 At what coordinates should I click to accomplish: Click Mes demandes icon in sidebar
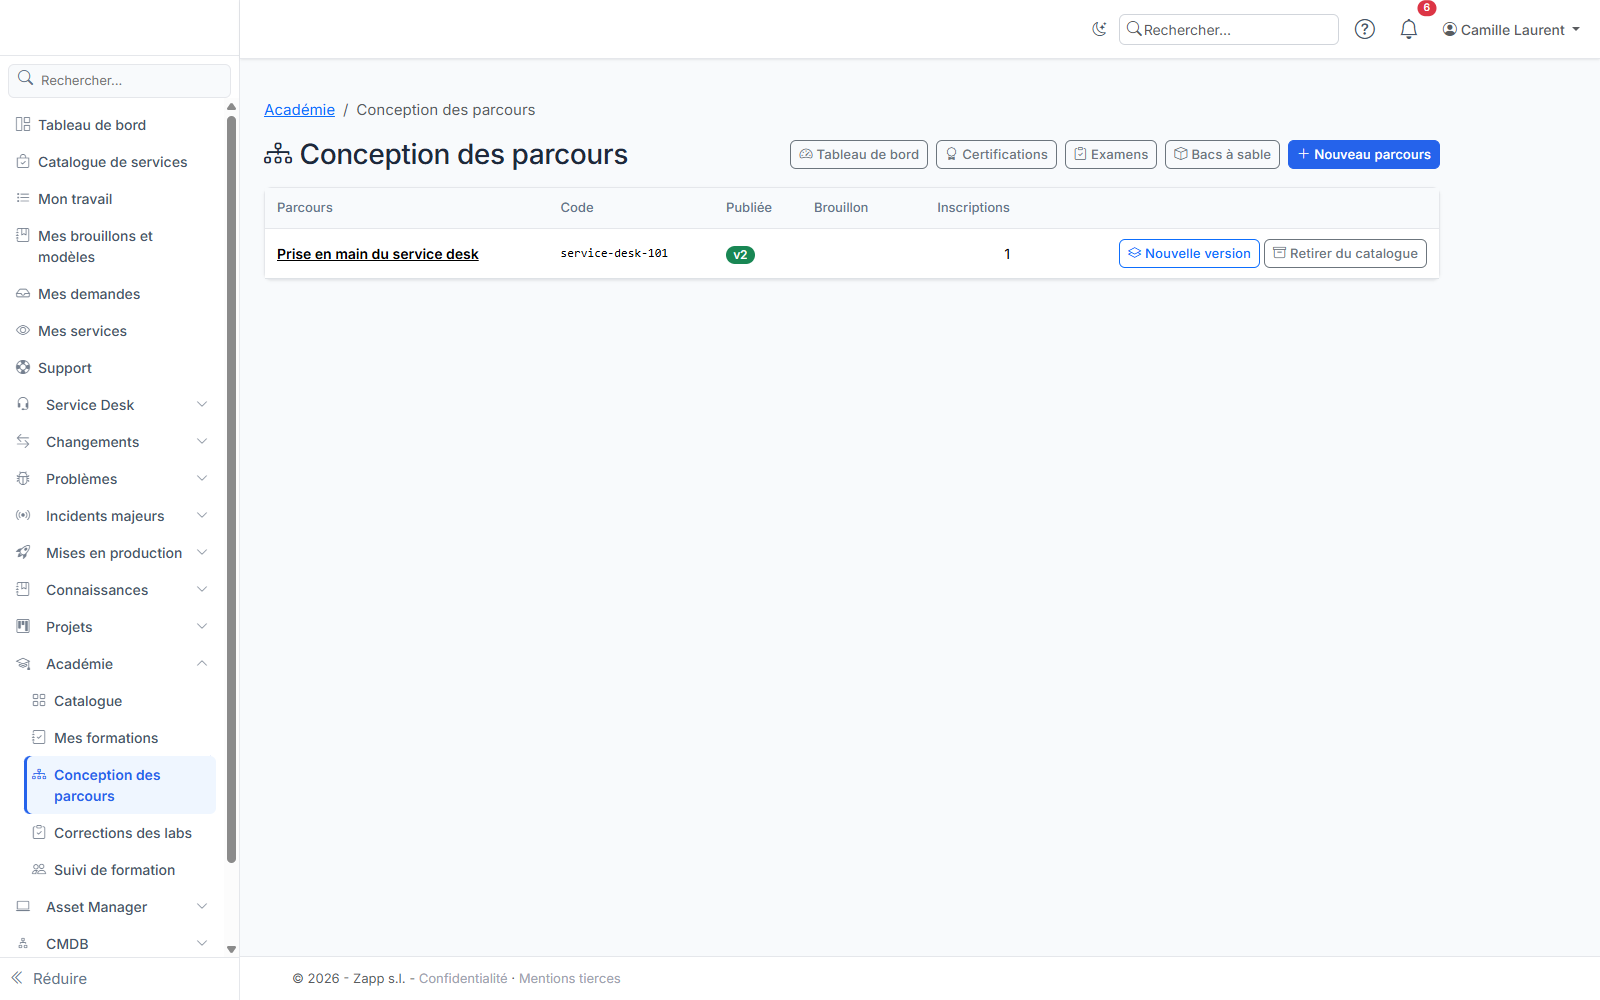23,294
